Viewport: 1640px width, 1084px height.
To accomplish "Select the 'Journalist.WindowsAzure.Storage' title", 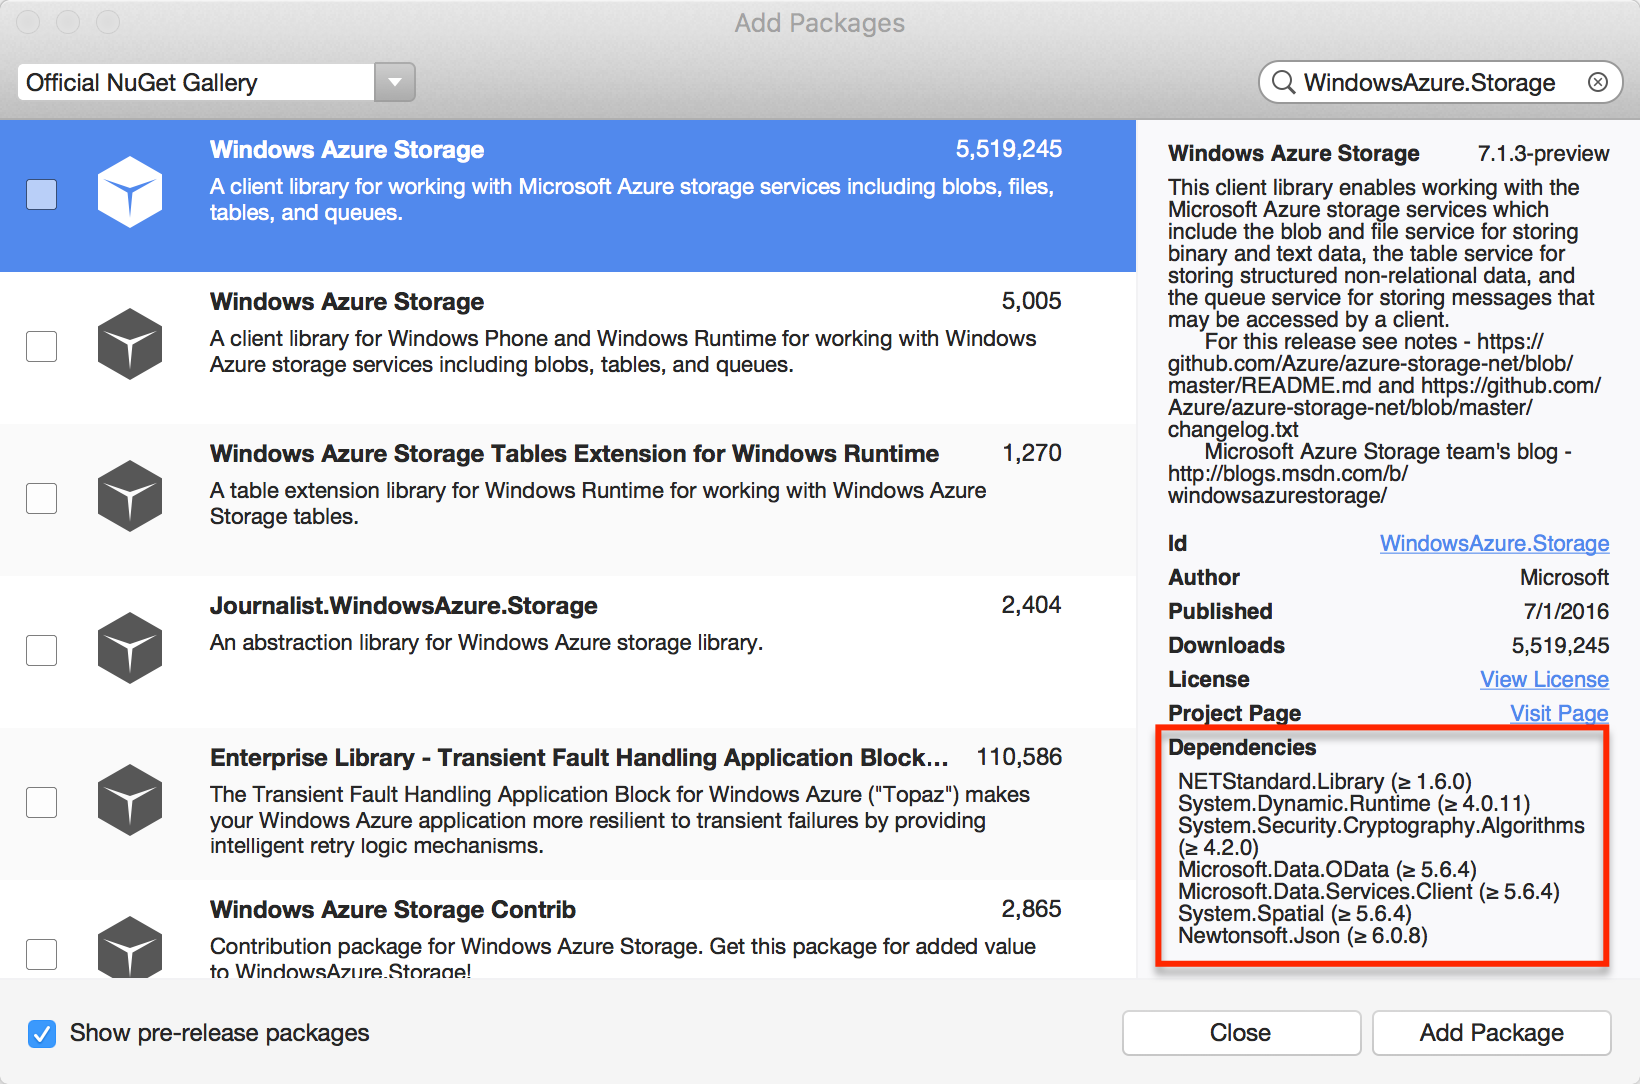I will [404, 606].
